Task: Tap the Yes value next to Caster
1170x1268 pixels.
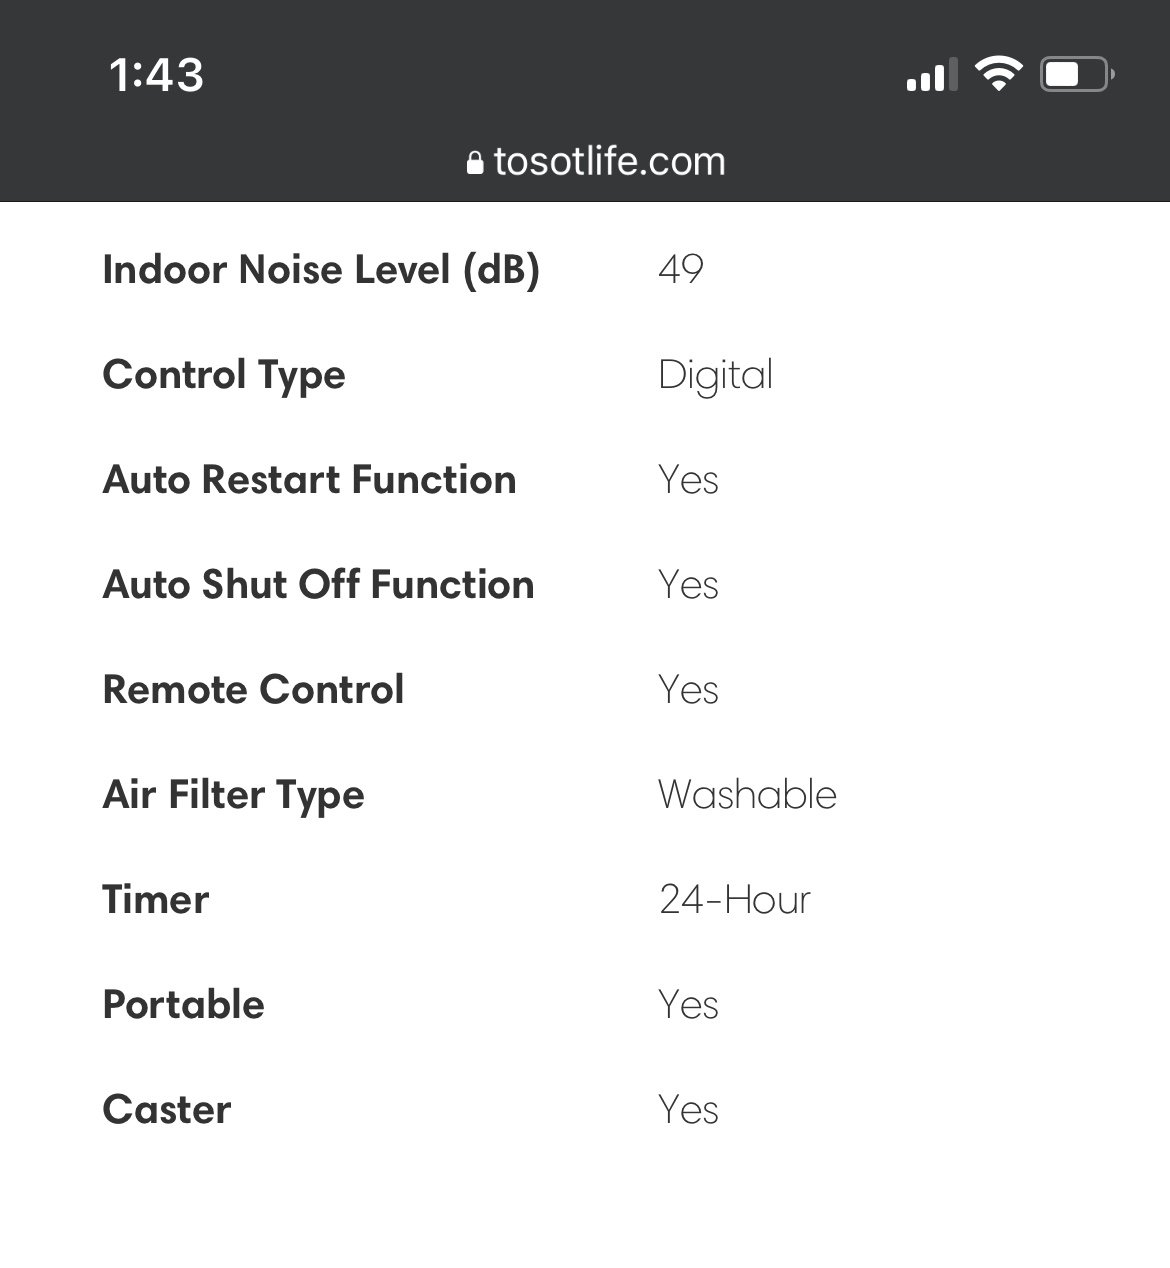Action: pos(689,1110)
